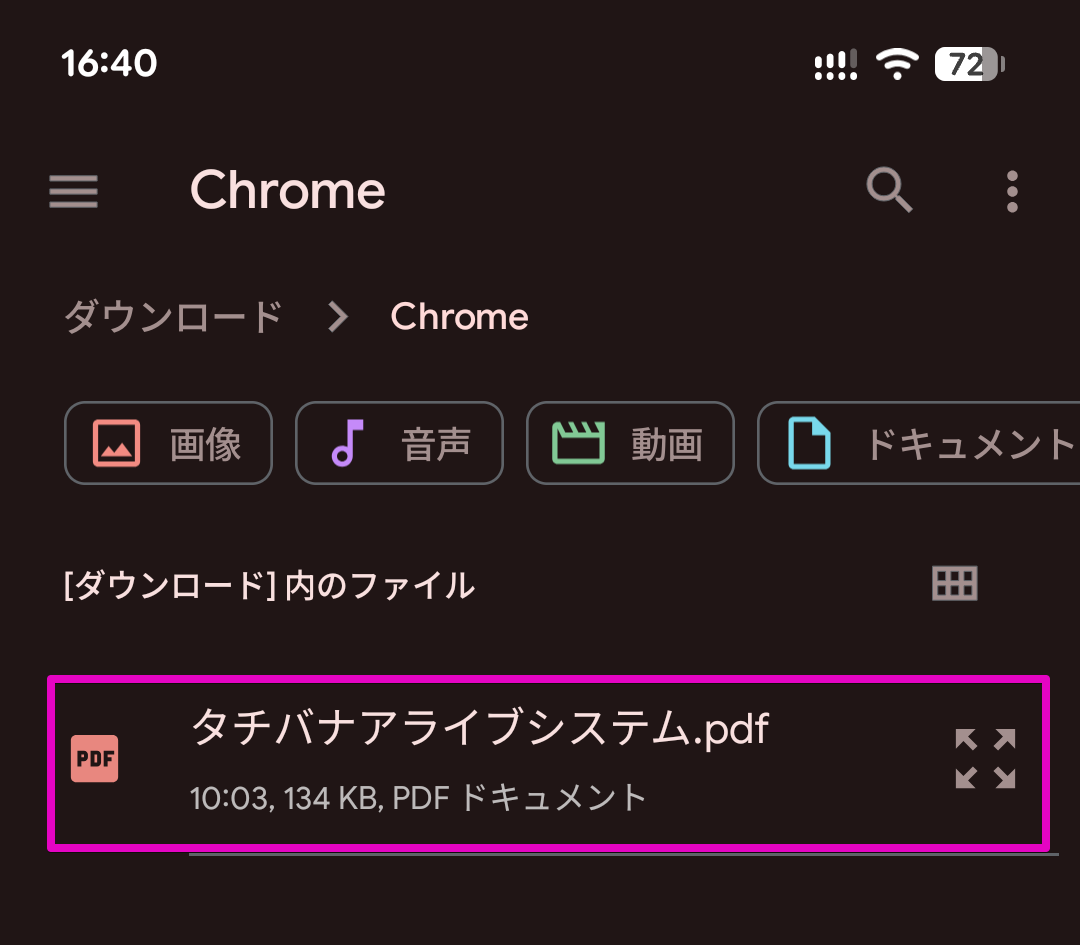Filter files by 動画
The width and height of the screenshot is (1080, 945).
(x=630, y=443)
